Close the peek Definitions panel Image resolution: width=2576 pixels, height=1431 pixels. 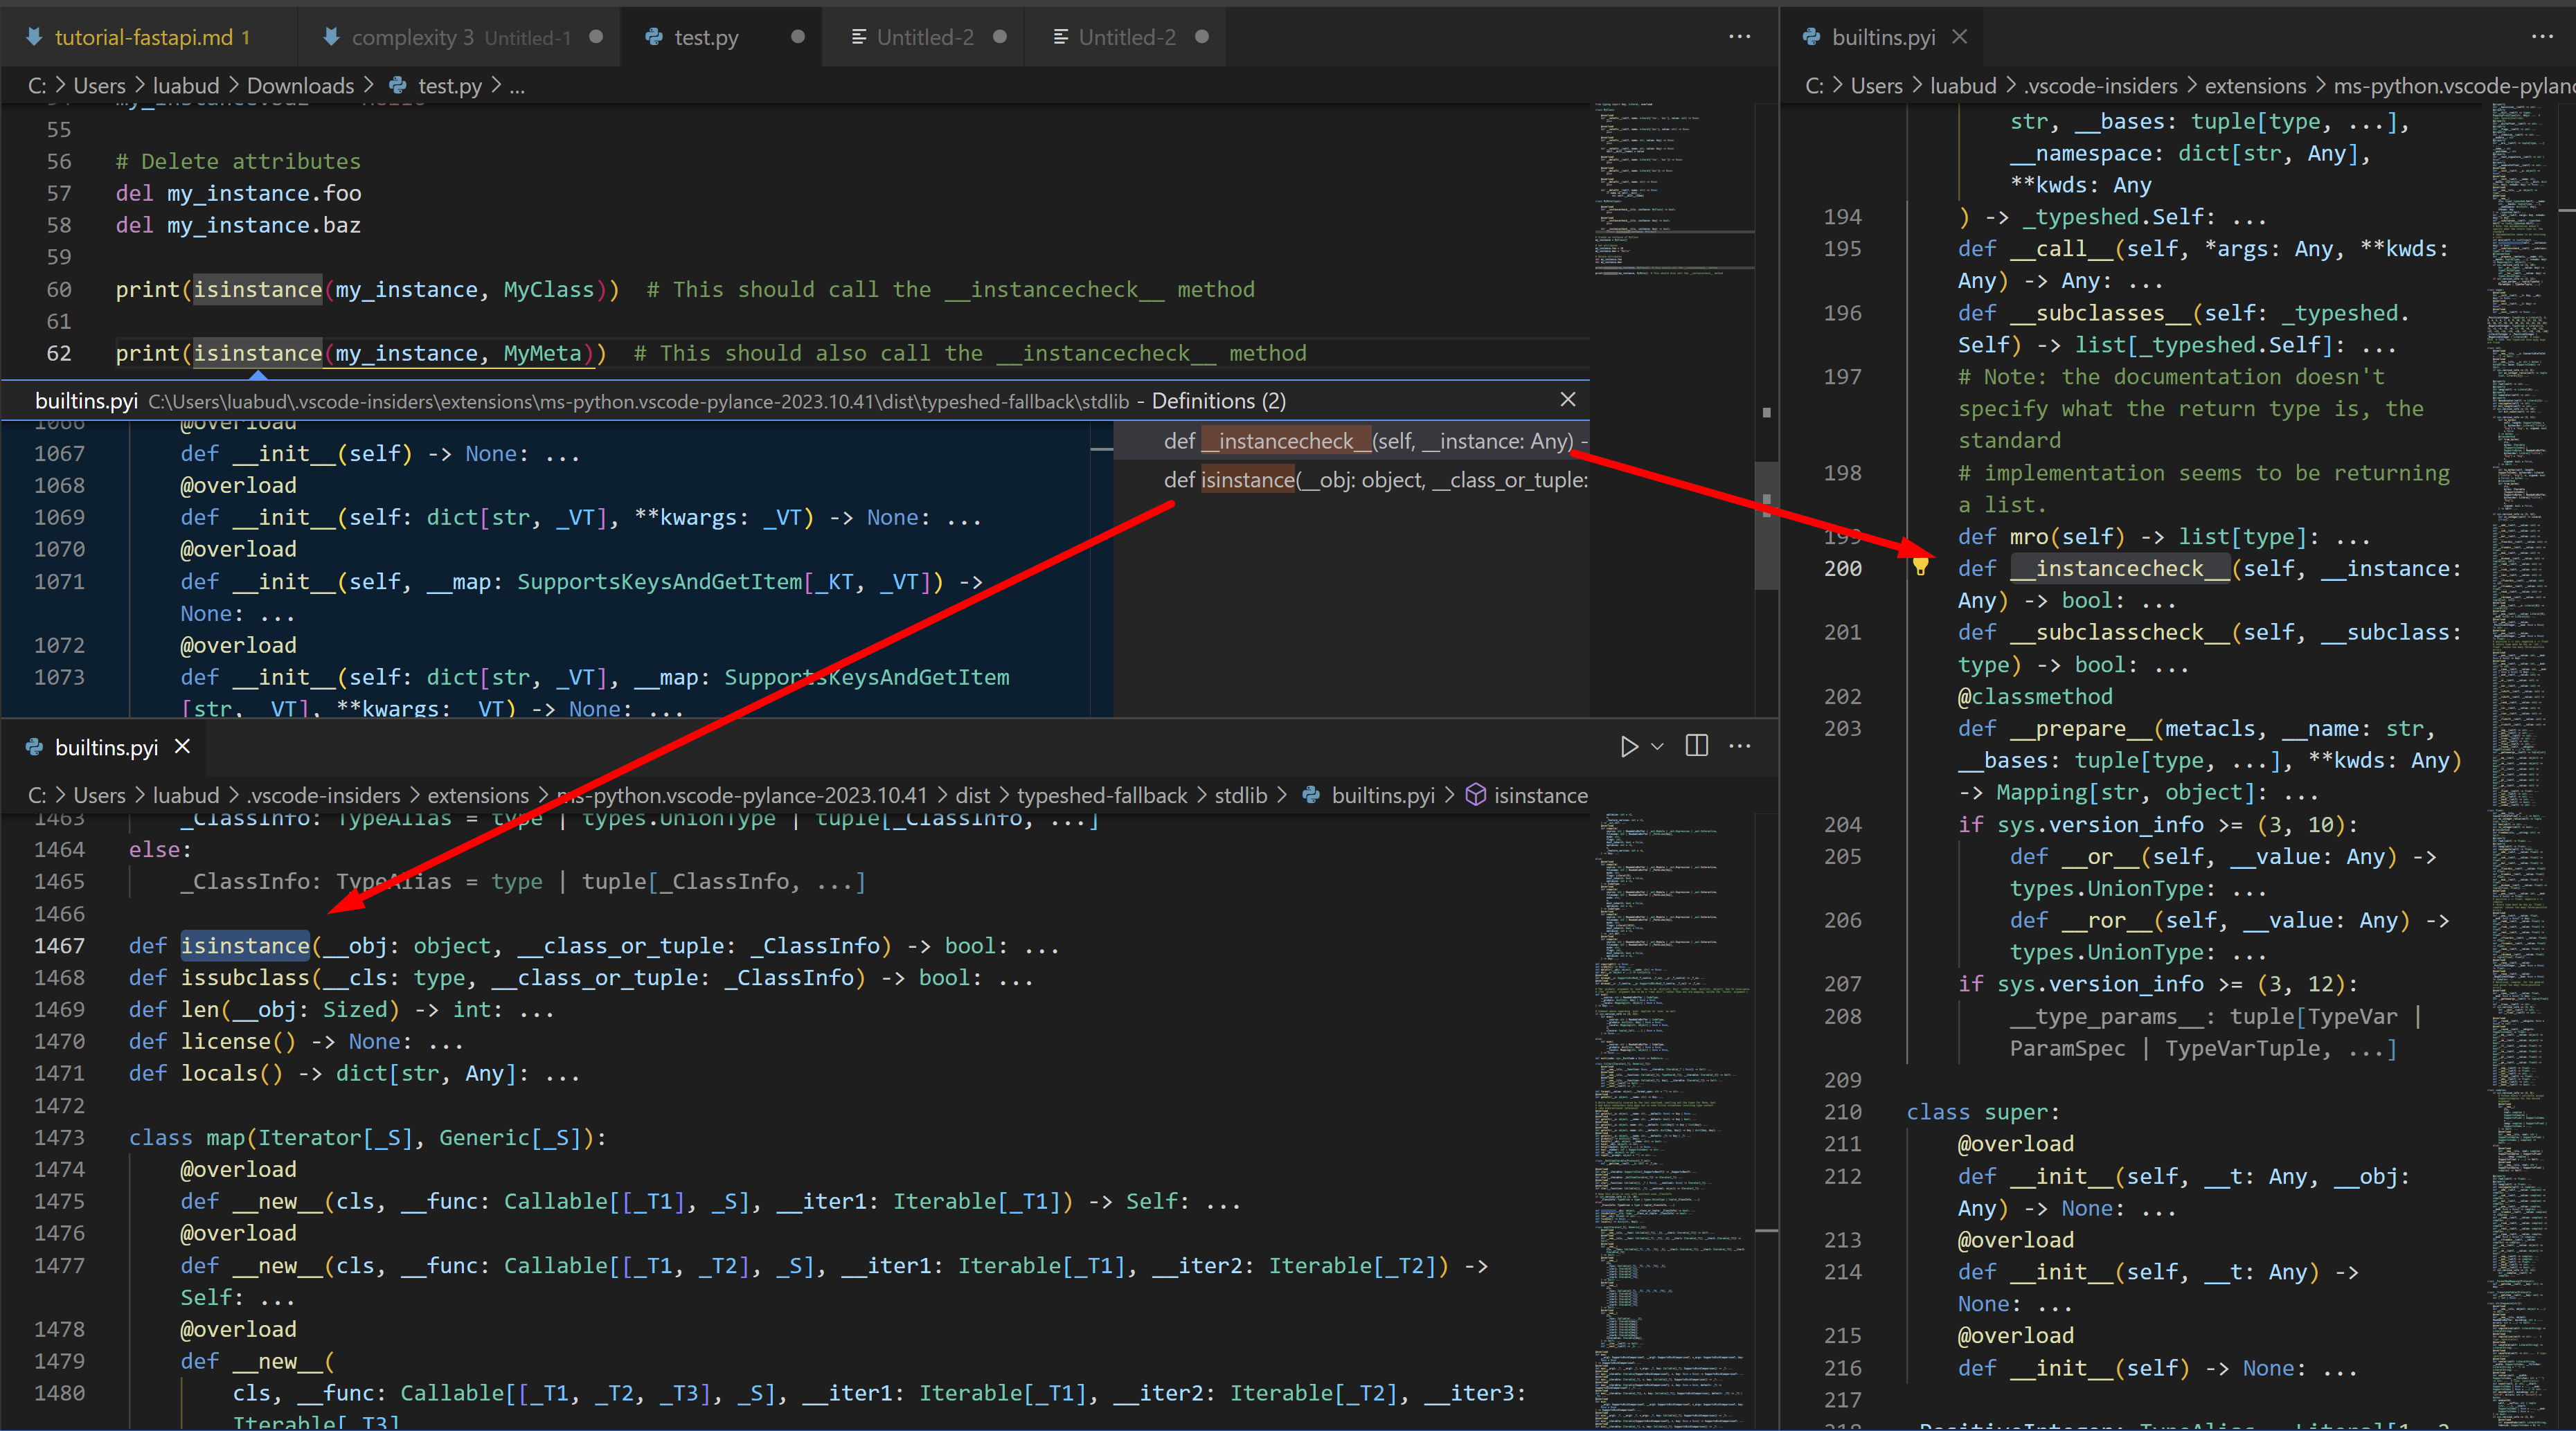1568,400
